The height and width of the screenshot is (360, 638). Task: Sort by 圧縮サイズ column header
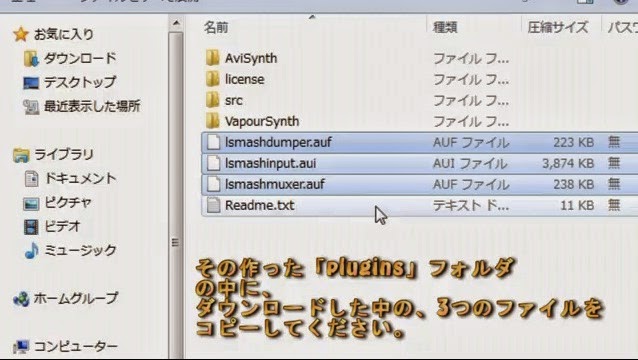click(558, 27)
